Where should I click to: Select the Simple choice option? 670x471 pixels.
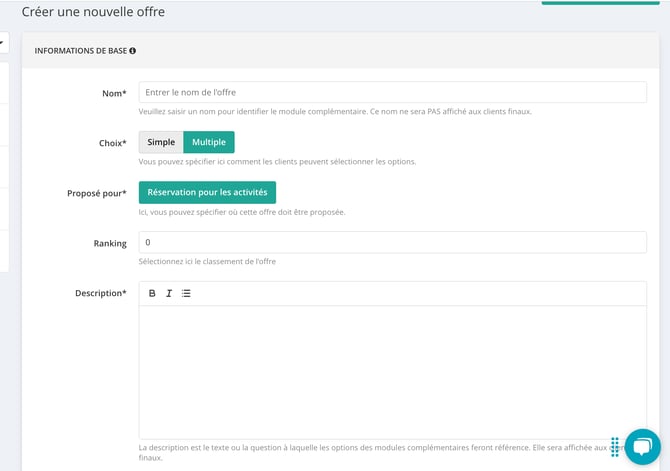(161, 142)
